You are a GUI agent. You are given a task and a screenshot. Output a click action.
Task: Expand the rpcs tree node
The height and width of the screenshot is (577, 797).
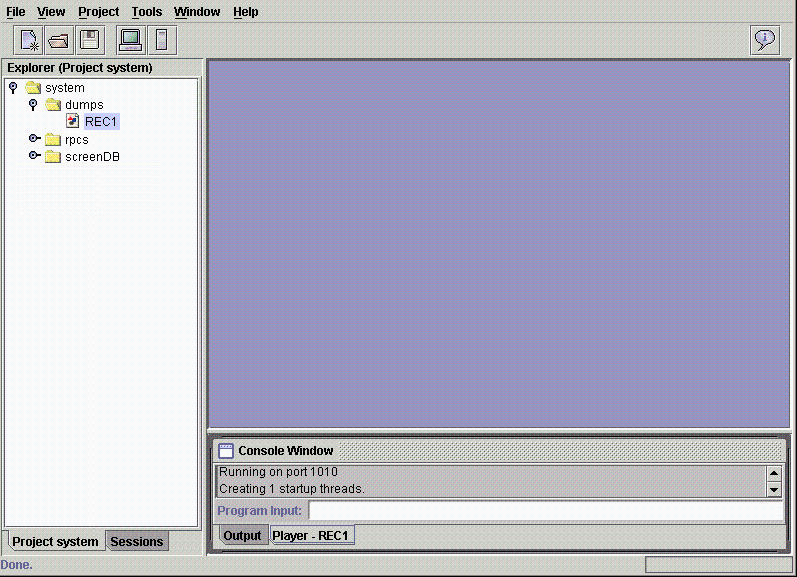[34, 138]
